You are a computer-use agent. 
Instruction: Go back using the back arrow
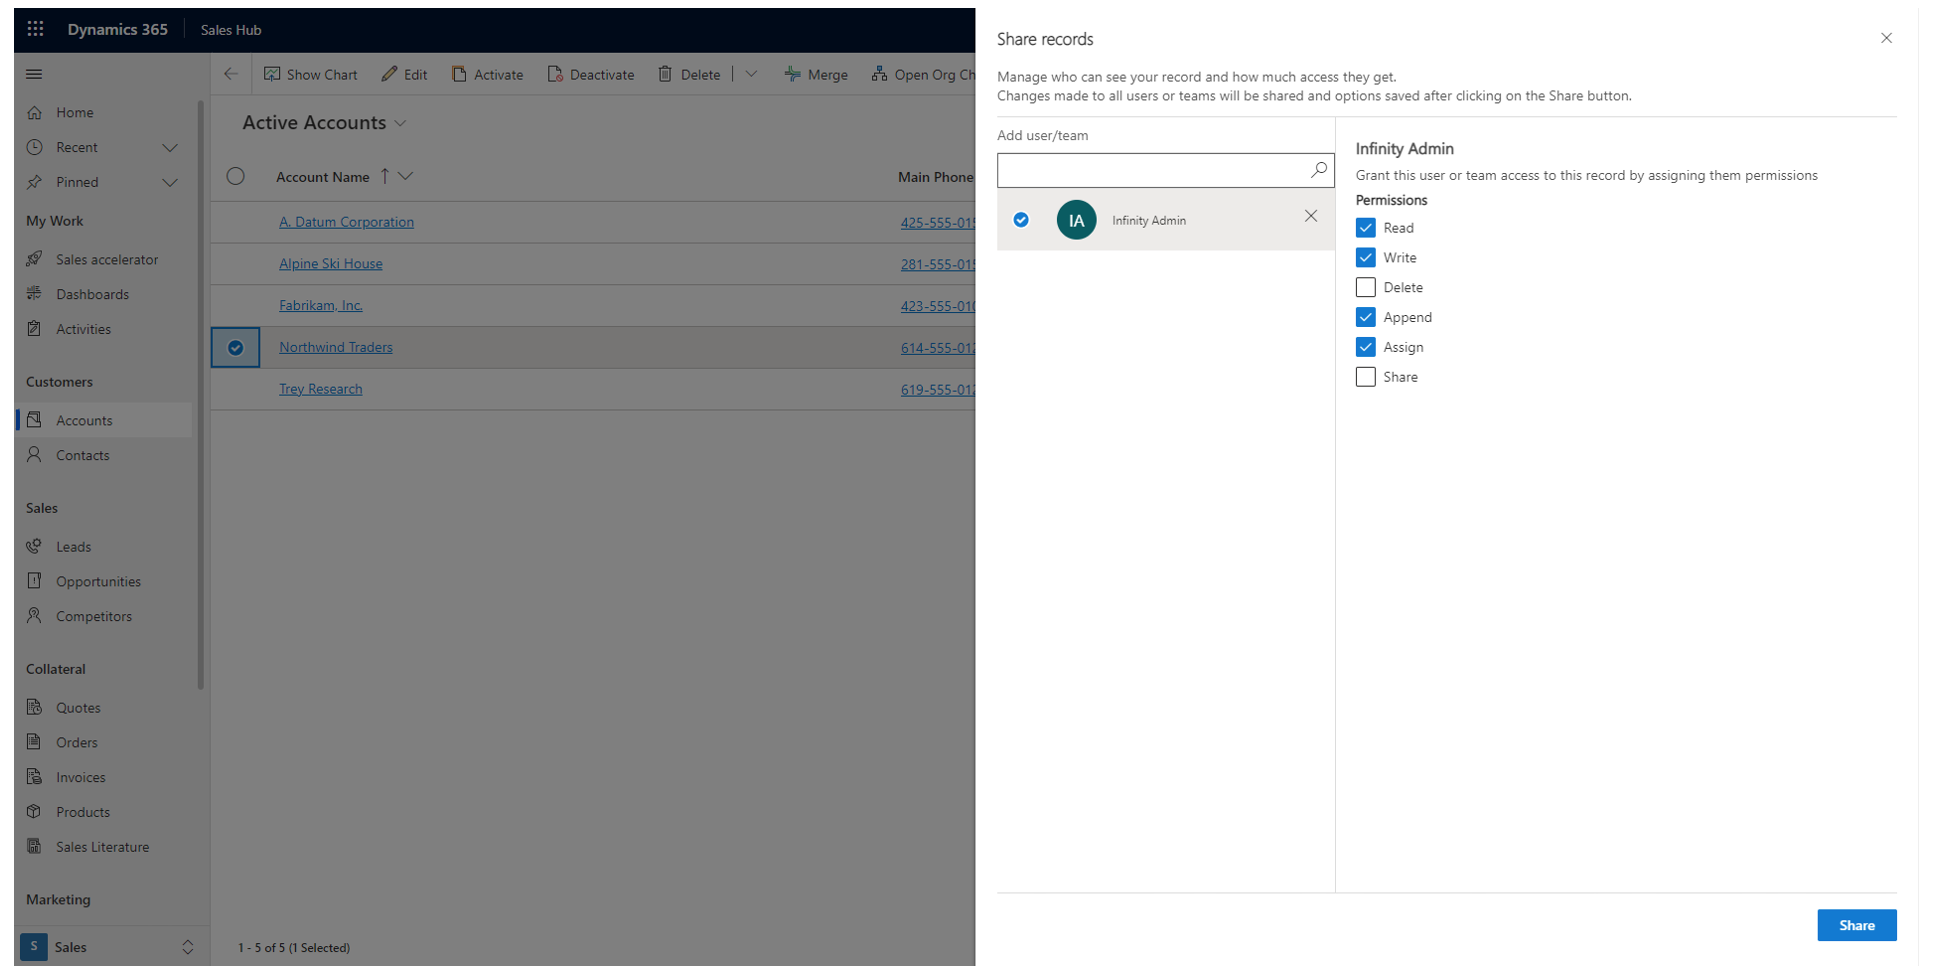[x=231, y=74]
